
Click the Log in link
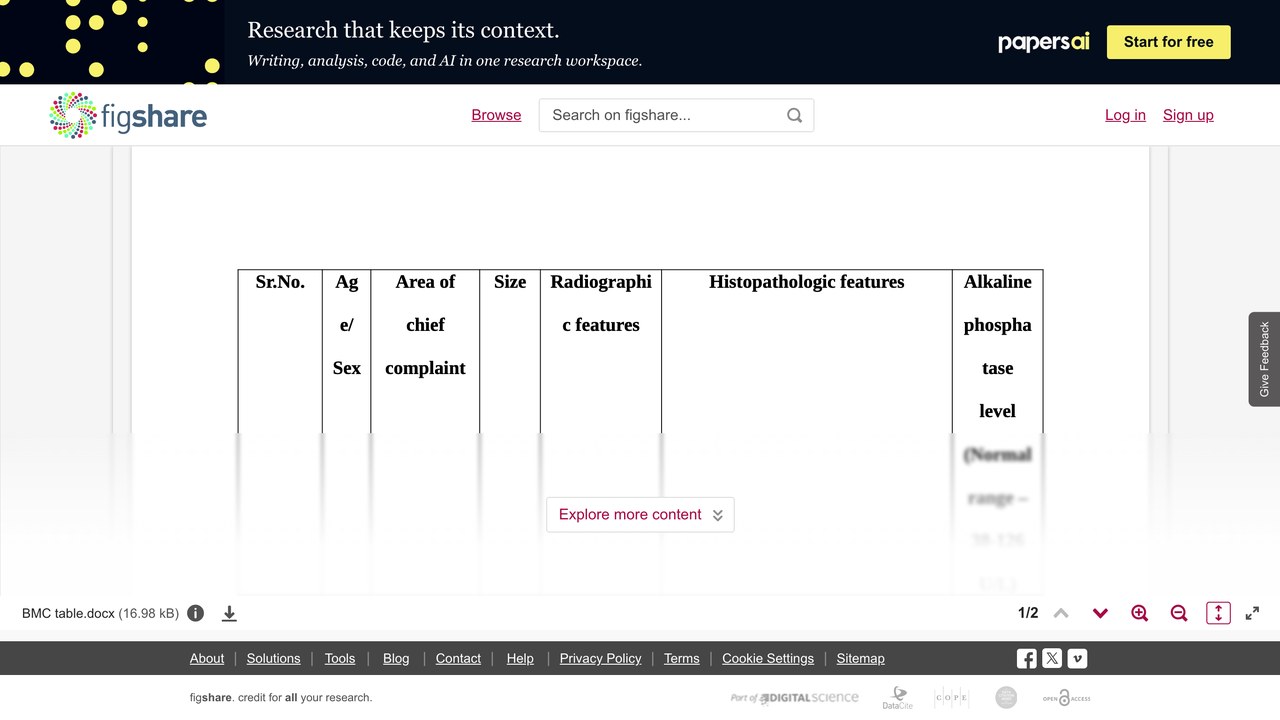point(1125,115)
